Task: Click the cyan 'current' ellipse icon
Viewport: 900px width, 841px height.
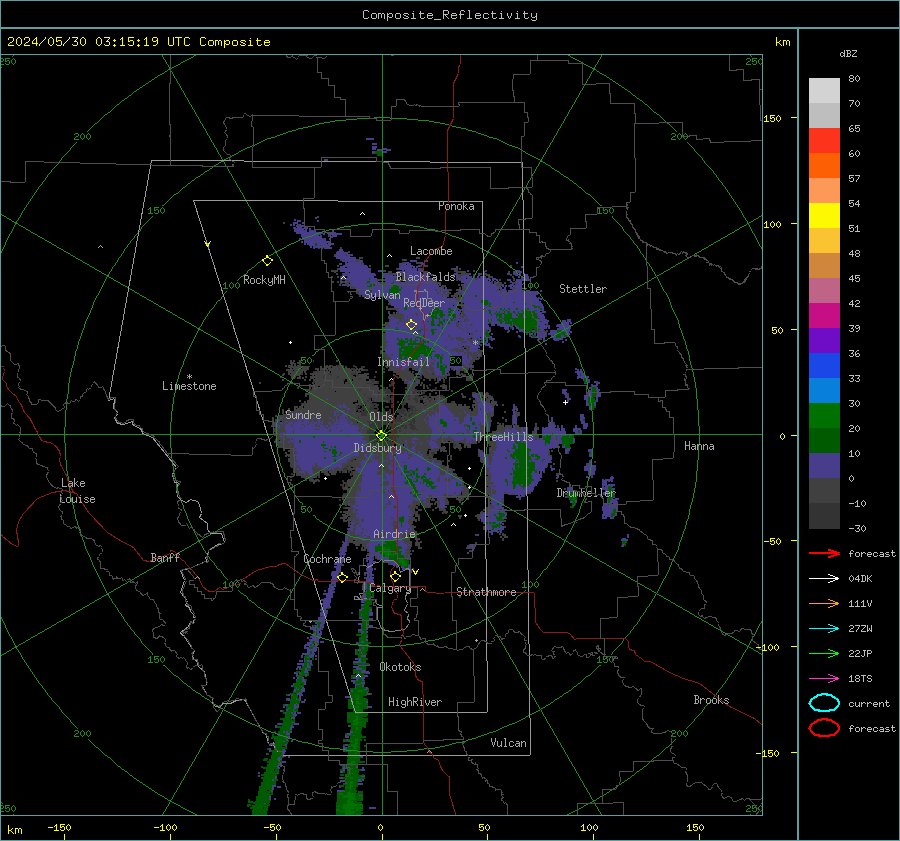Action: pyautogui.click(x=824, y=703)
